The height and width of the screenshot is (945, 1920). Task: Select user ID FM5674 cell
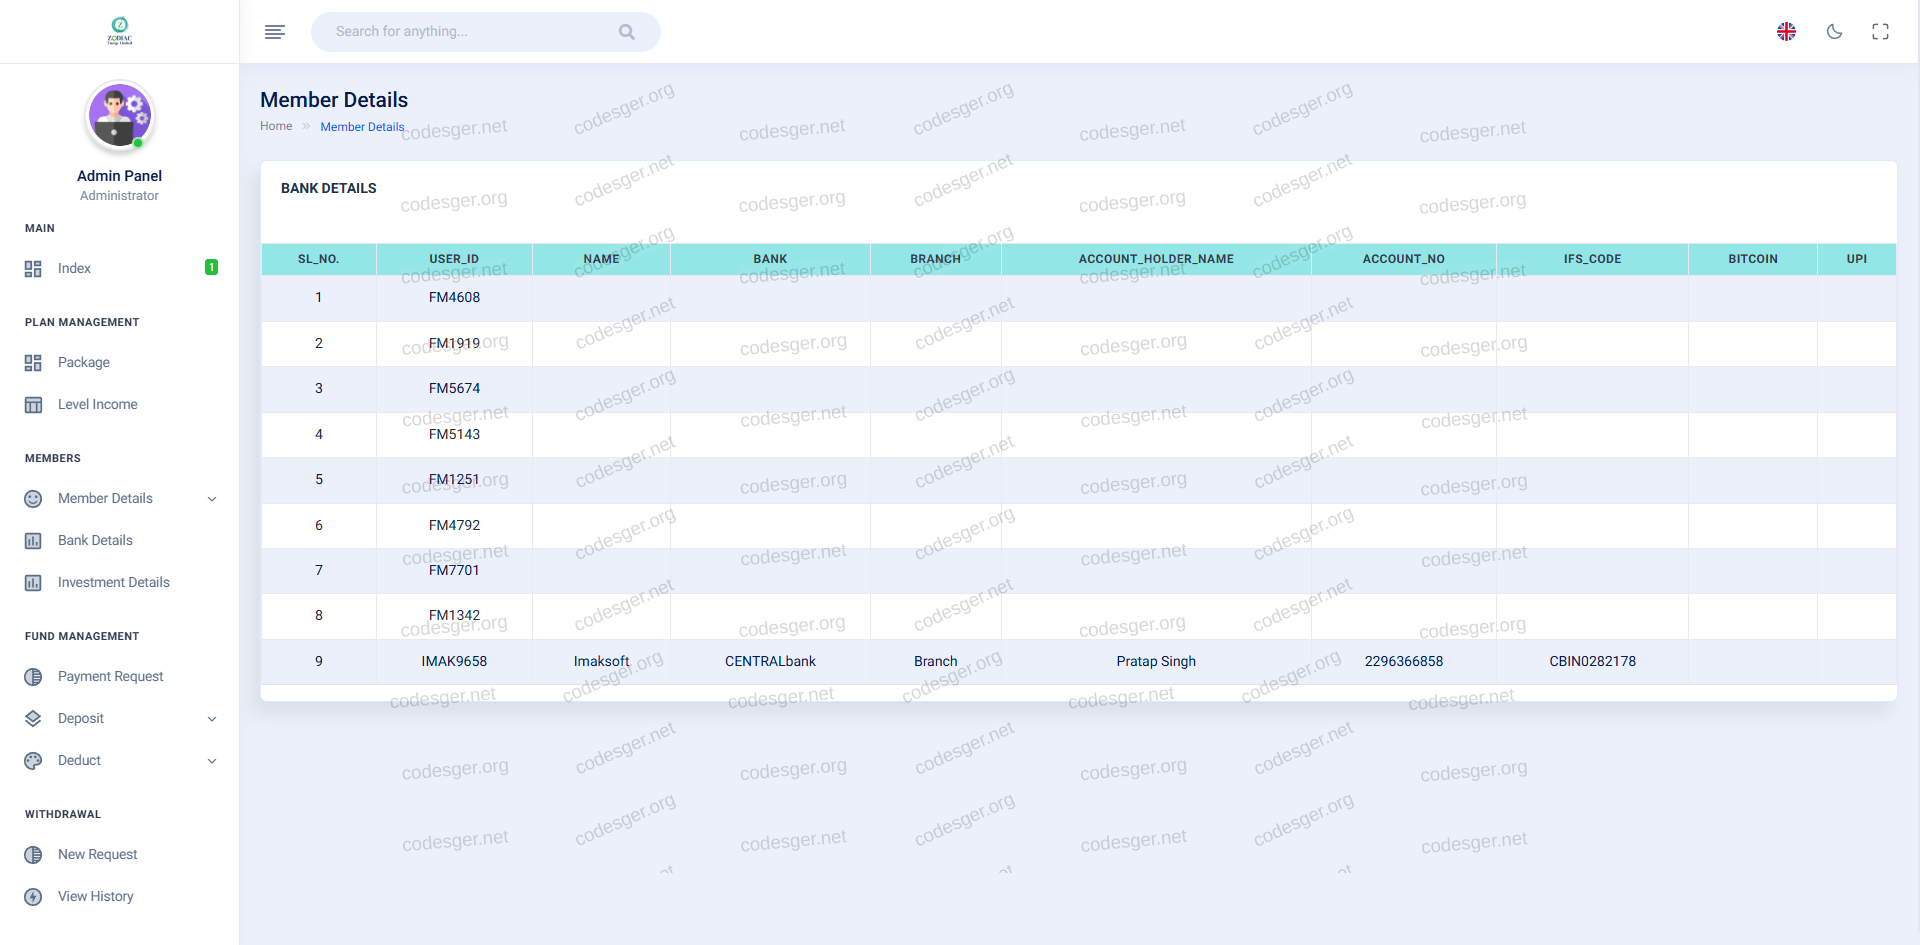click(454, 389)
